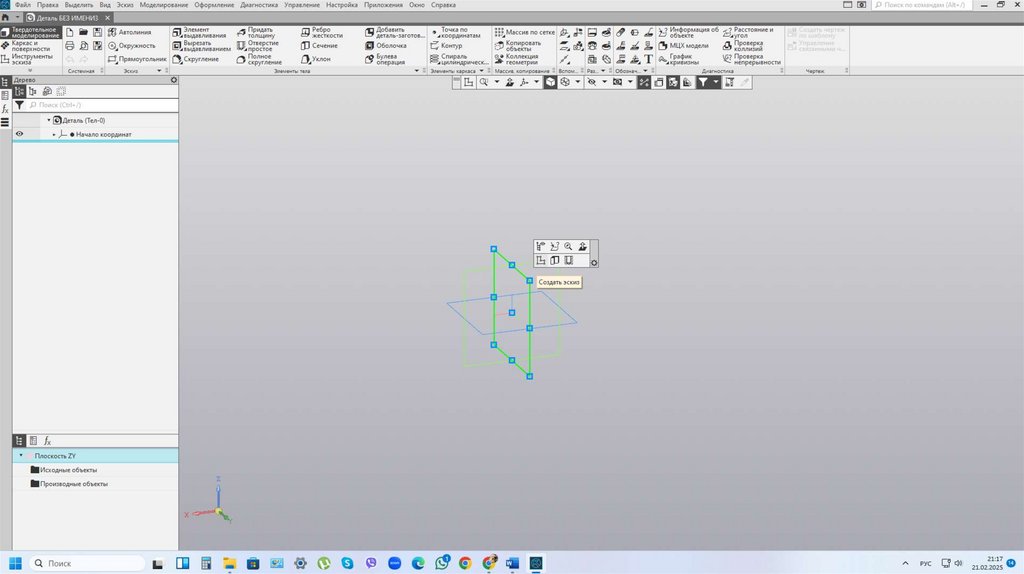Expand Элементы тела panel dropdown
This screenshot has height=574, width=1024.
coord(417,71)
